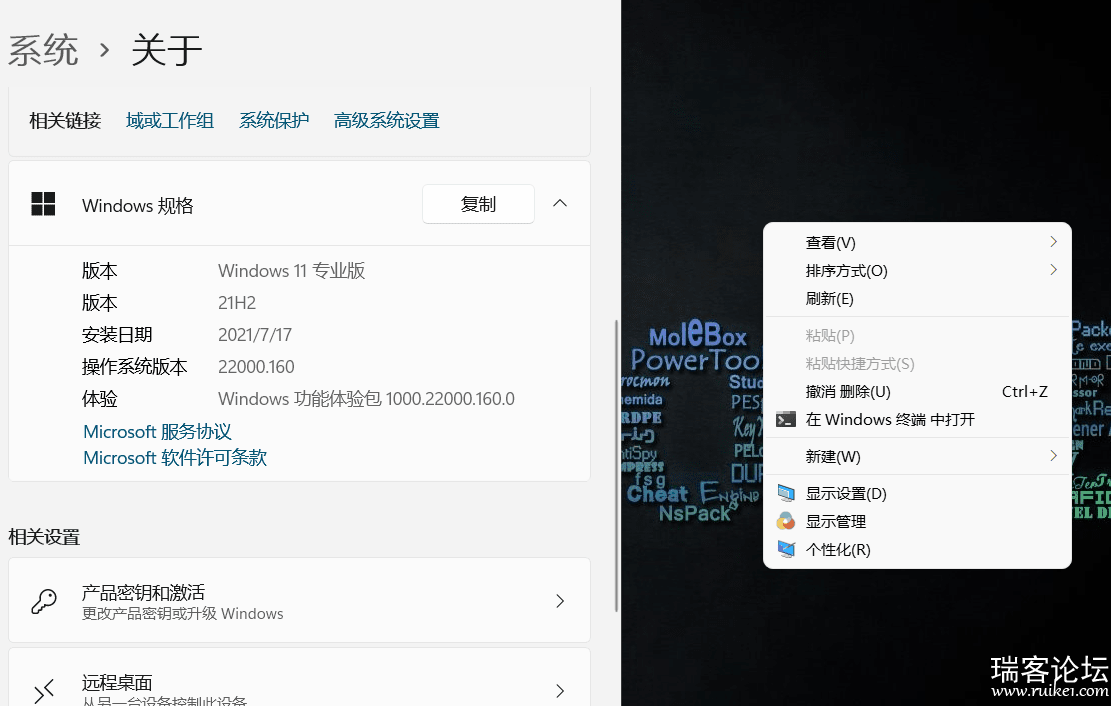This screenshot has width=1114, height=706.
Task: Click Windows 功能体验包 1000.22000.160.0 text
Action: click(x=366, y=398)
